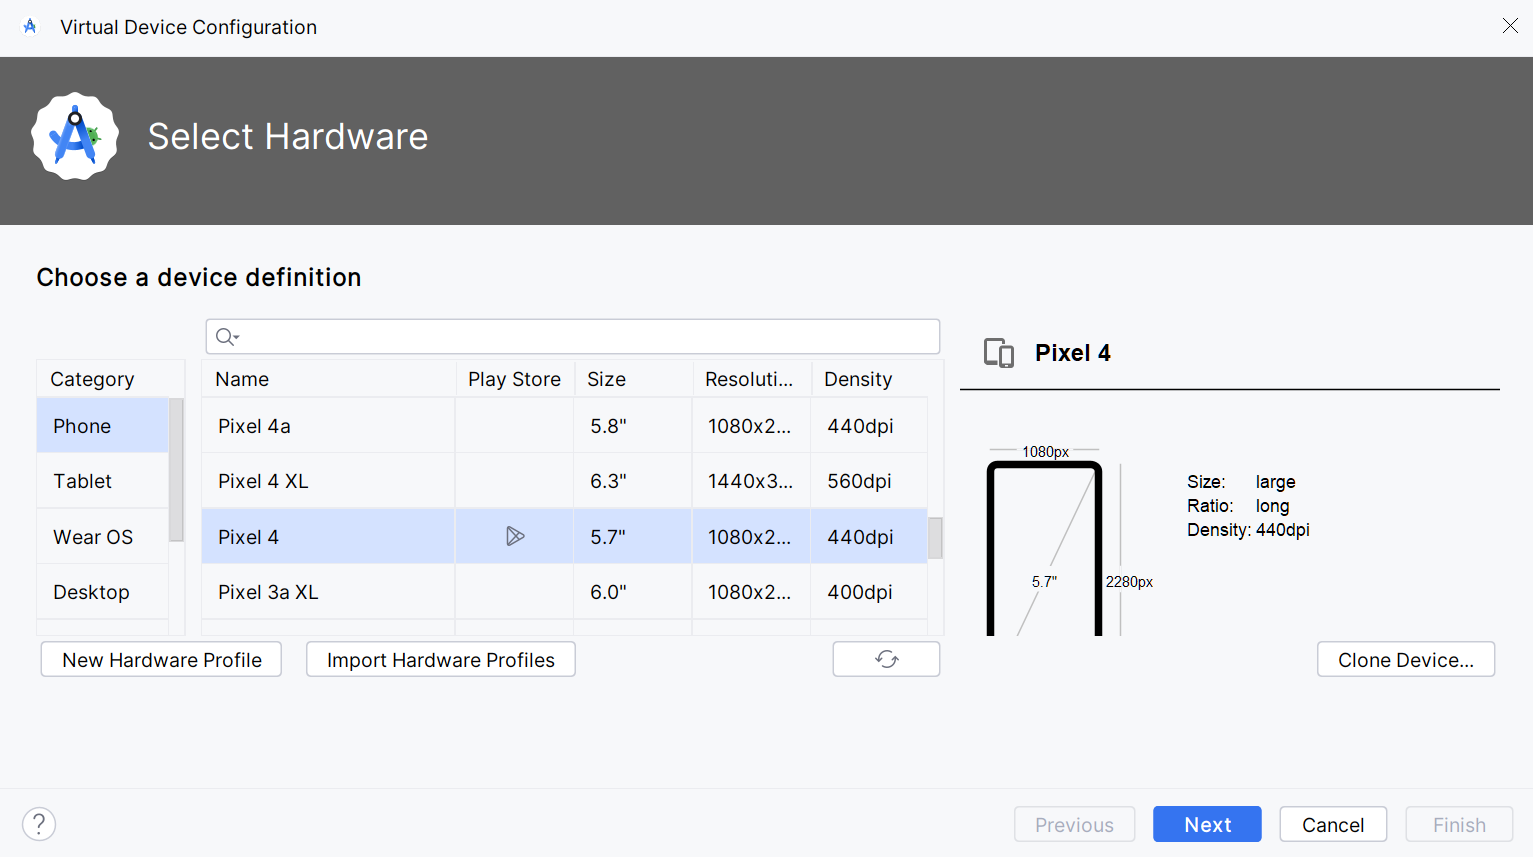Screen dimensions: 1533x857
Task: Click the search magnifier icon
Action: (x=227, y=337)
